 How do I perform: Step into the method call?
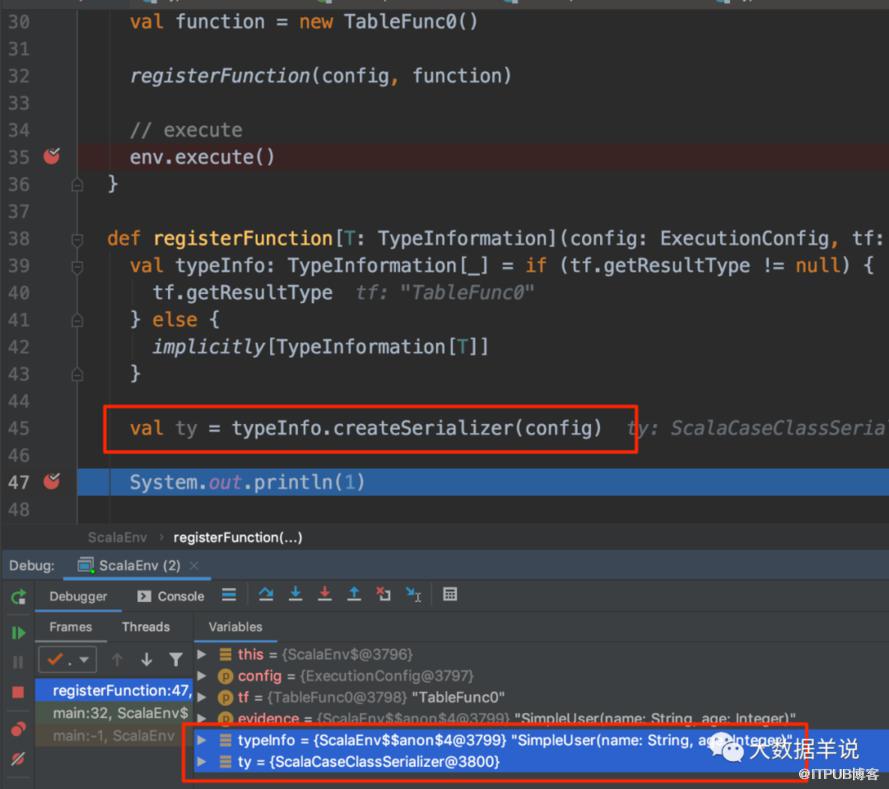pos(295,595)
